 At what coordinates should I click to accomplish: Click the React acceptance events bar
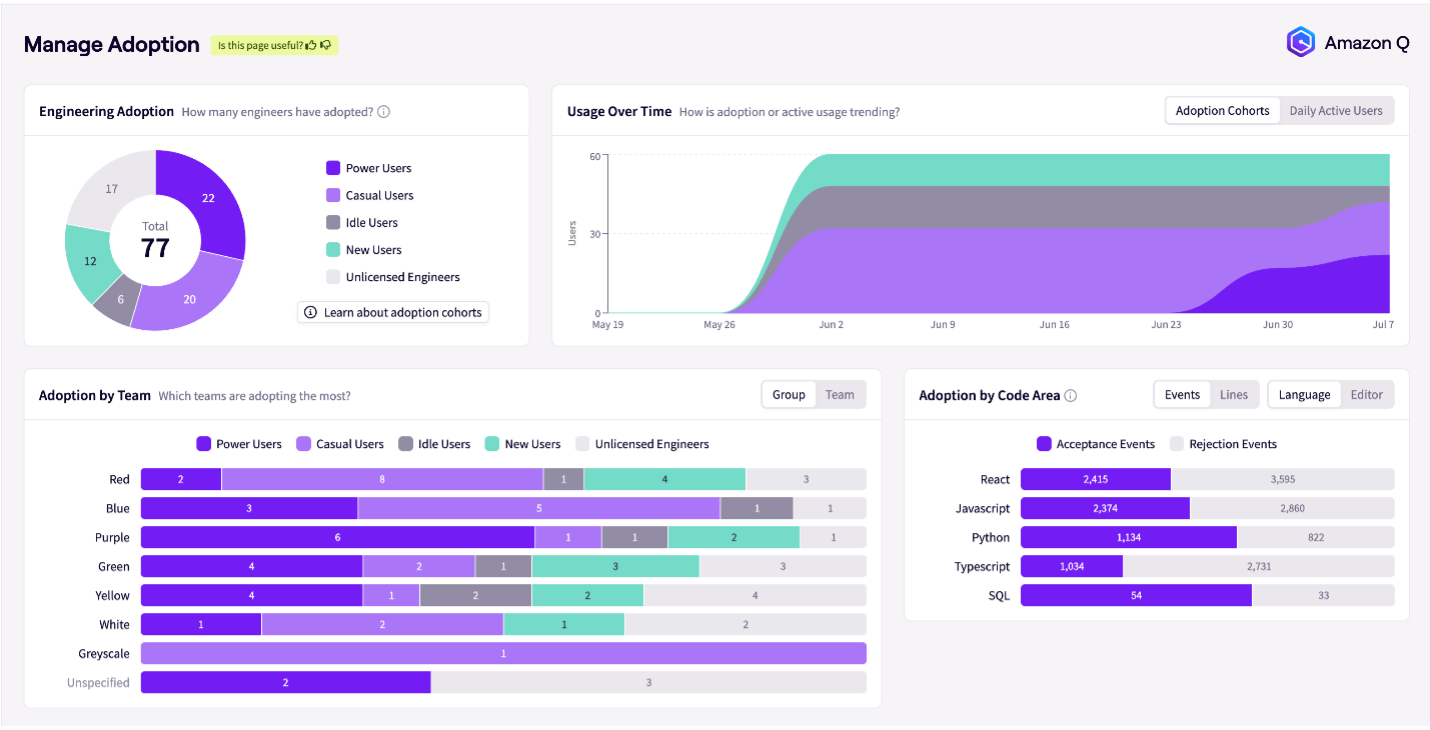(1095, 479)
